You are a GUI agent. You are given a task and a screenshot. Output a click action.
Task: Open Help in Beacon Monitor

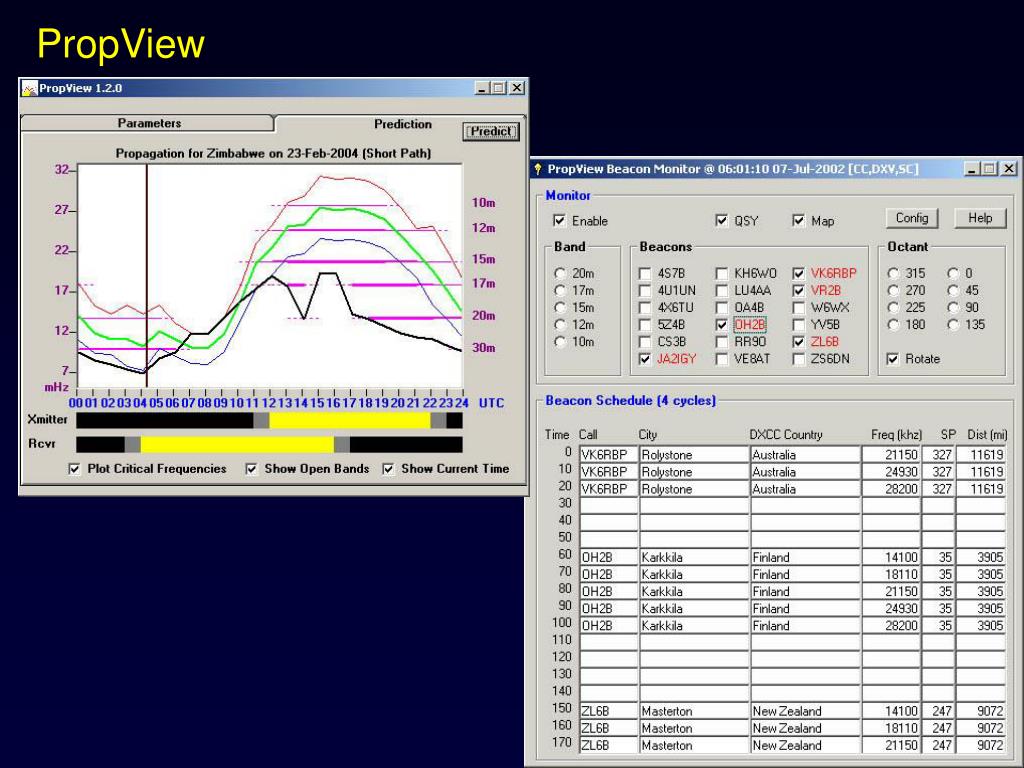(x=980, y=218)
